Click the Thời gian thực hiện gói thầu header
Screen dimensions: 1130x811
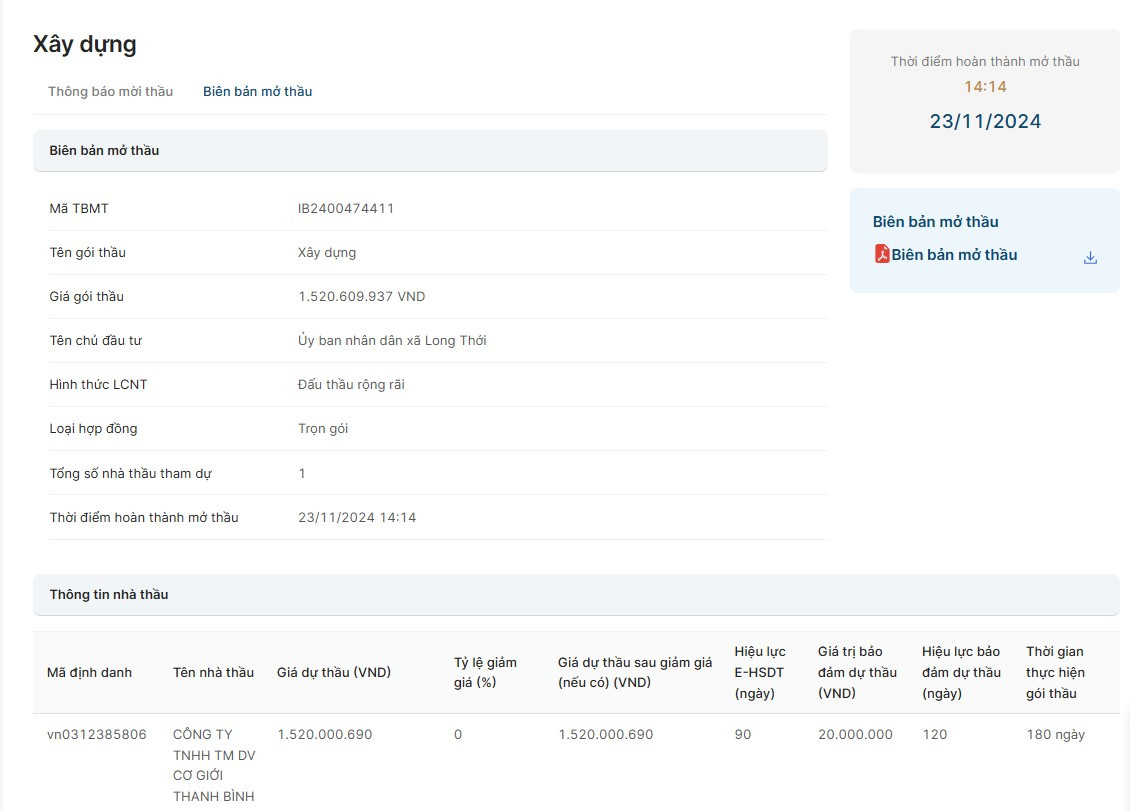[1055, 672]
